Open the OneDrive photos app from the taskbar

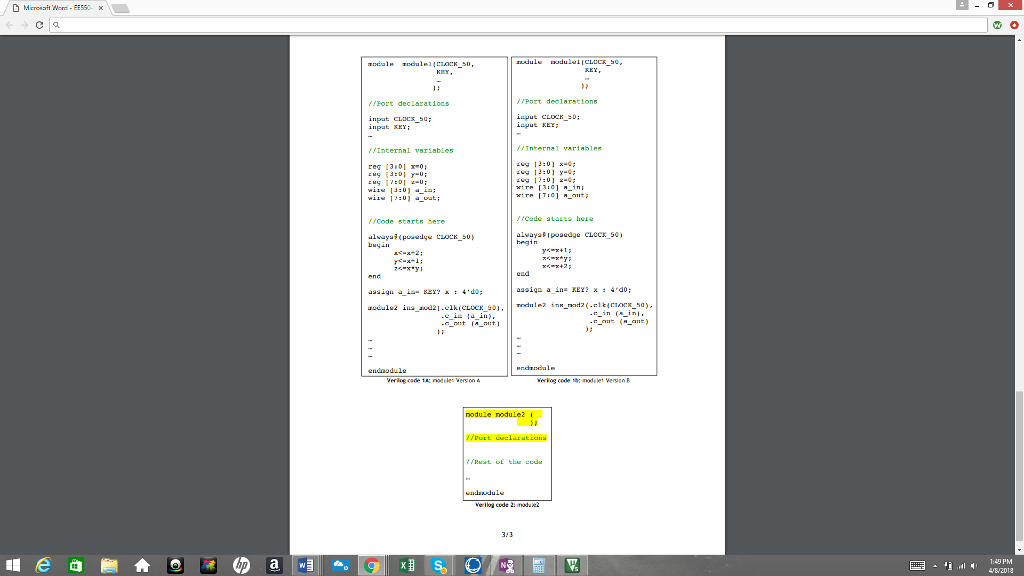point(342,565)
